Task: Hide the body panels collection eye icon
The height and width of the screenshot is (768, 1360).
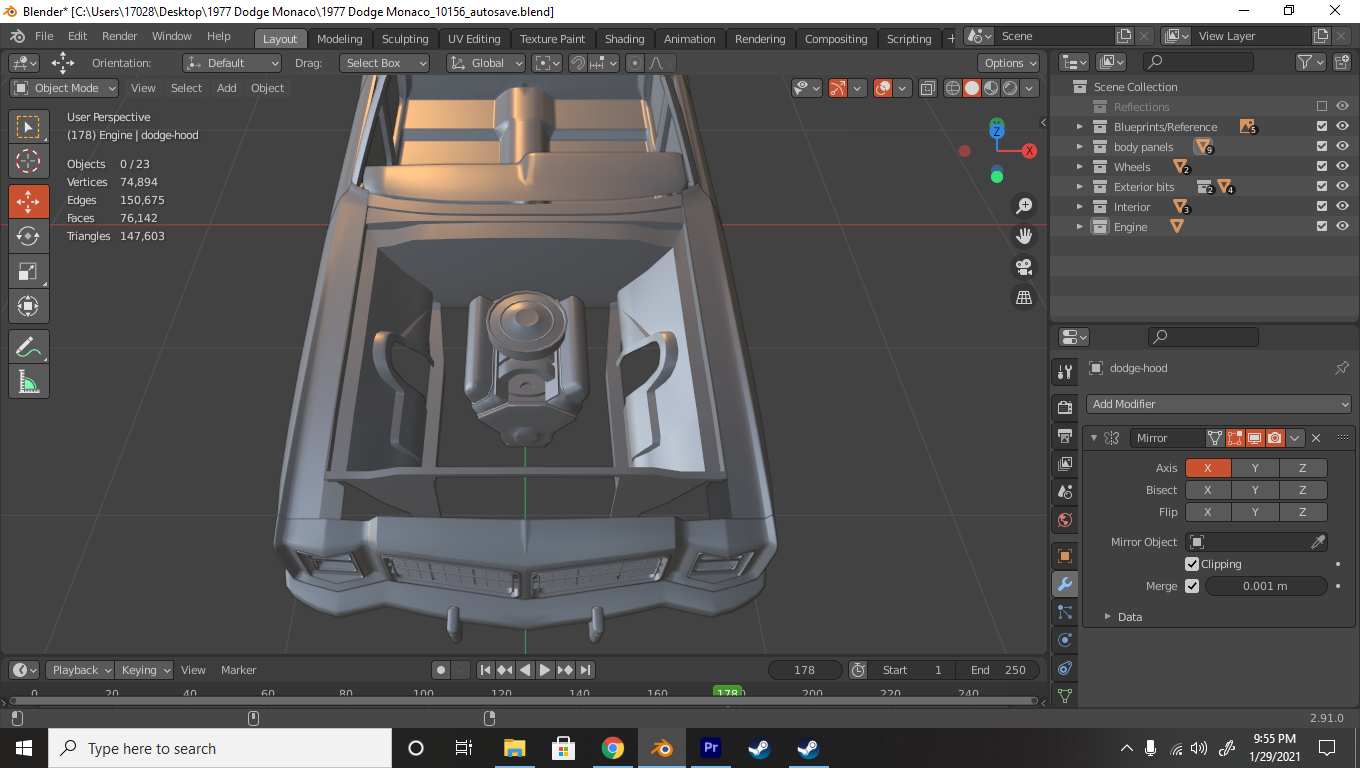Action: pyautogui.click(x=1343, y=147)
